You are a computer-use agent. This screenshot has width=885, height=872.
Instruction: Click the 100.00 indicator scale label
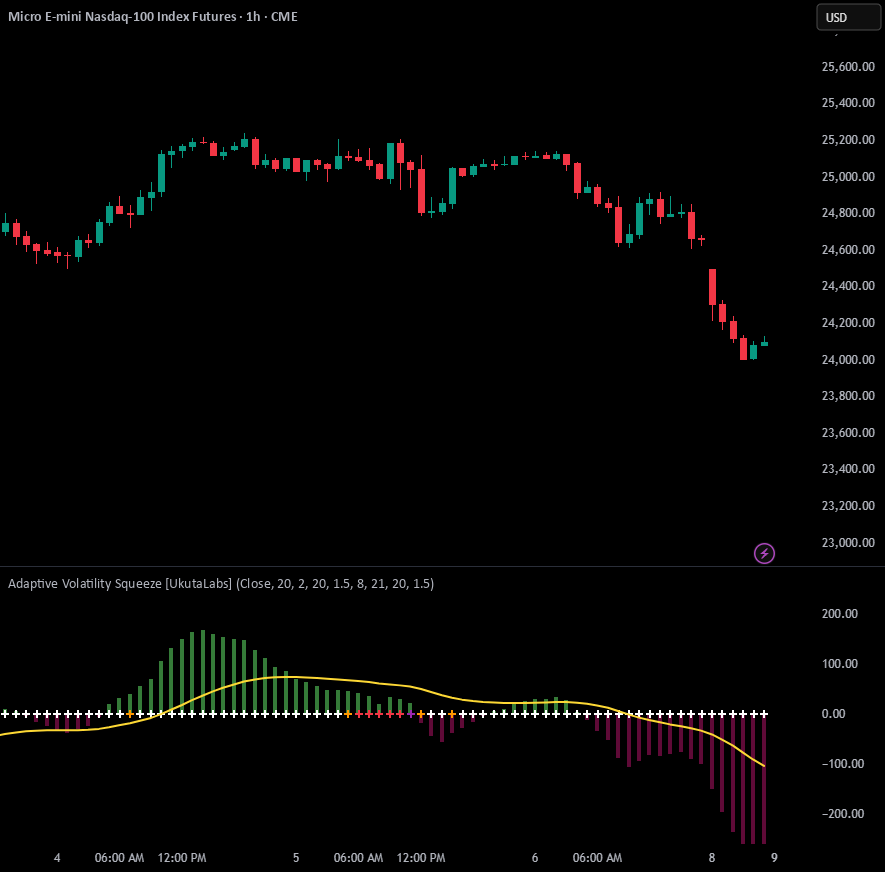839,664
